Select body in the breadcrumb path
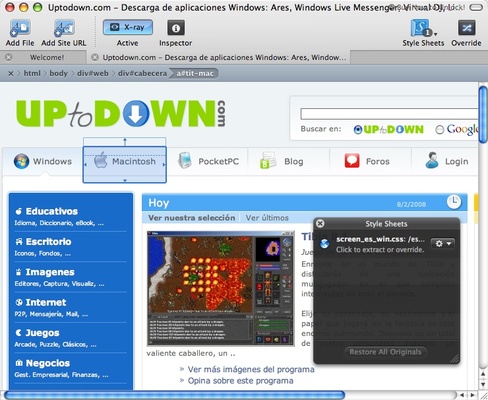Viewport: 488px width, 400px height. click(58, 73)
